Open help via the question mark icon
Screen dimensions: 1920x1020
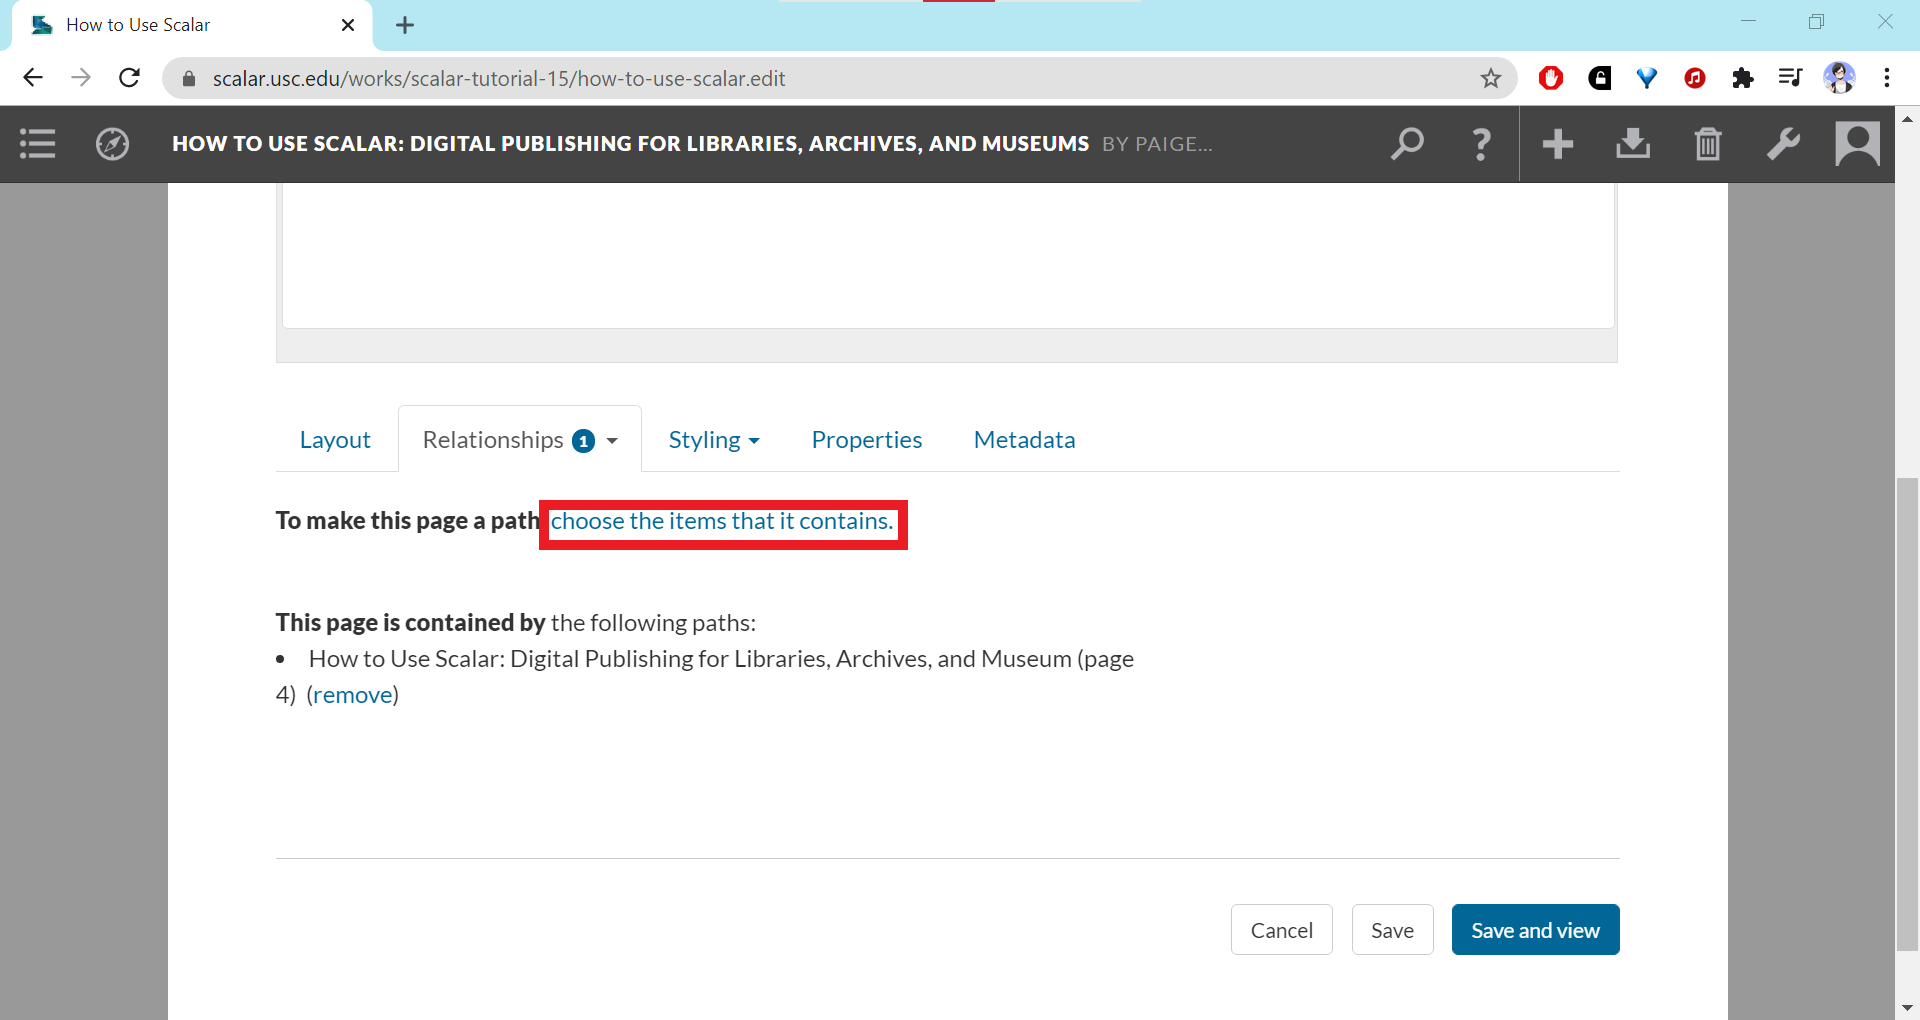tap(1481, 144)
